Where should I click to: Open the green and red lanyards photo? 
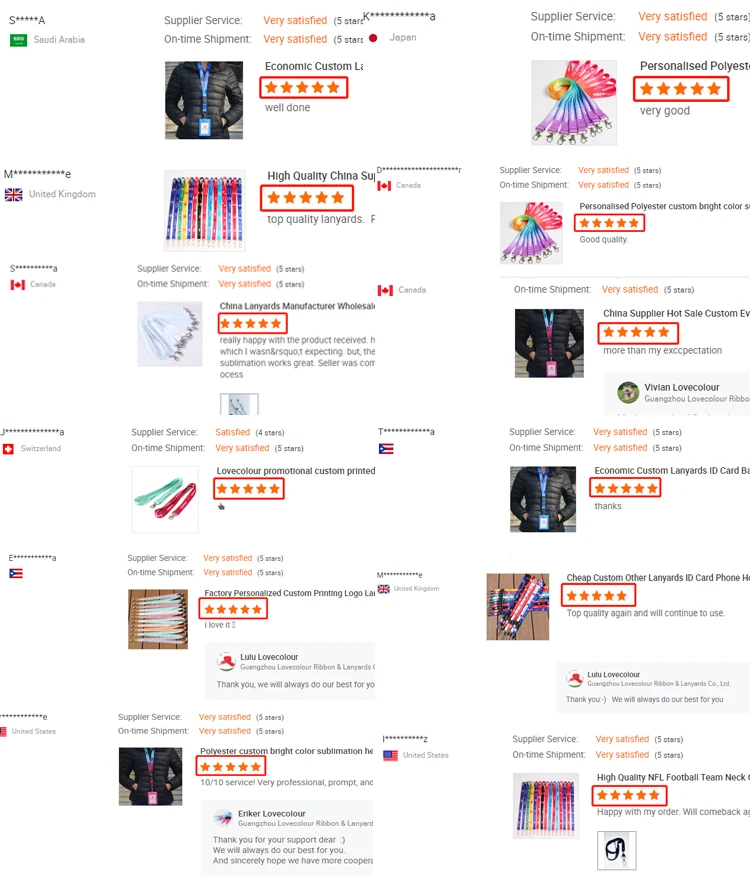pos(165,500)
